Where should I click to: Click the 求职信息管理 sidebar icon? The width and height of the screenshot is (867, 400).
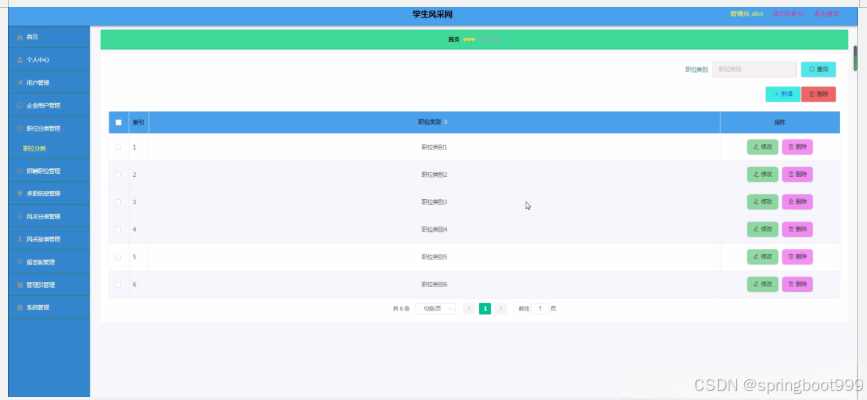(x=20, y=194)
